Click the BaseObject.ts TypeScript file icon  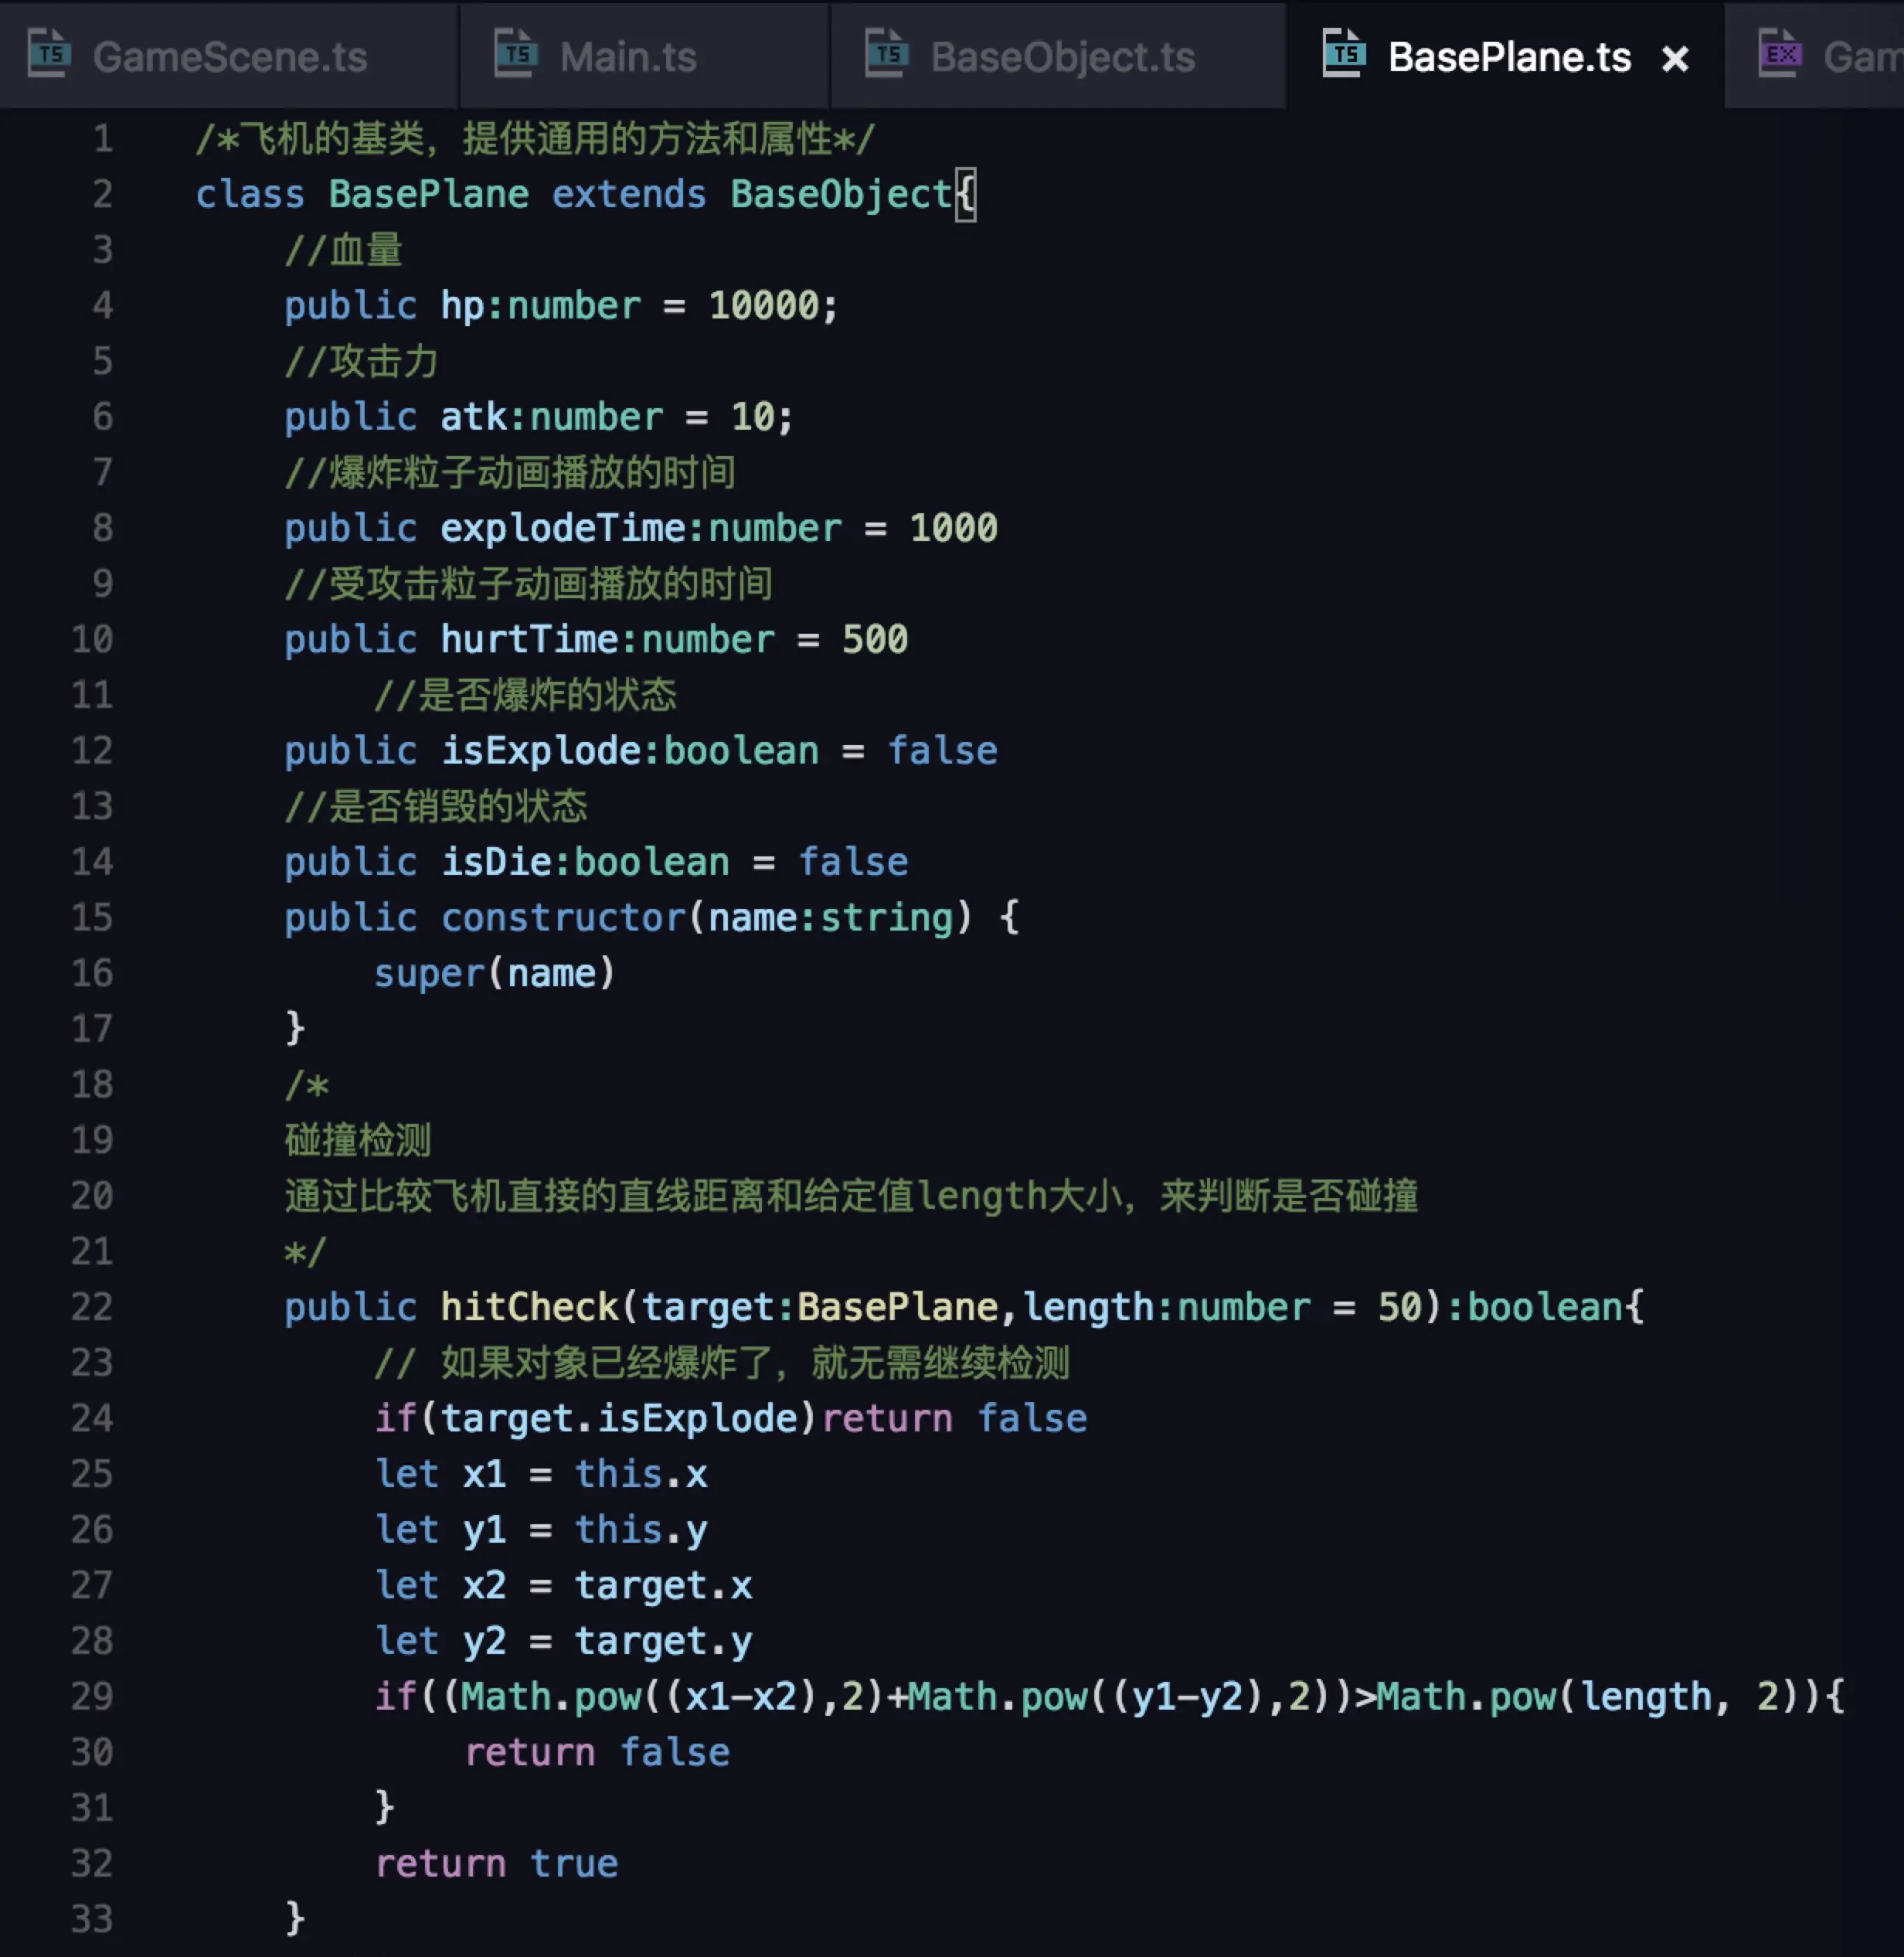point(887,54)
